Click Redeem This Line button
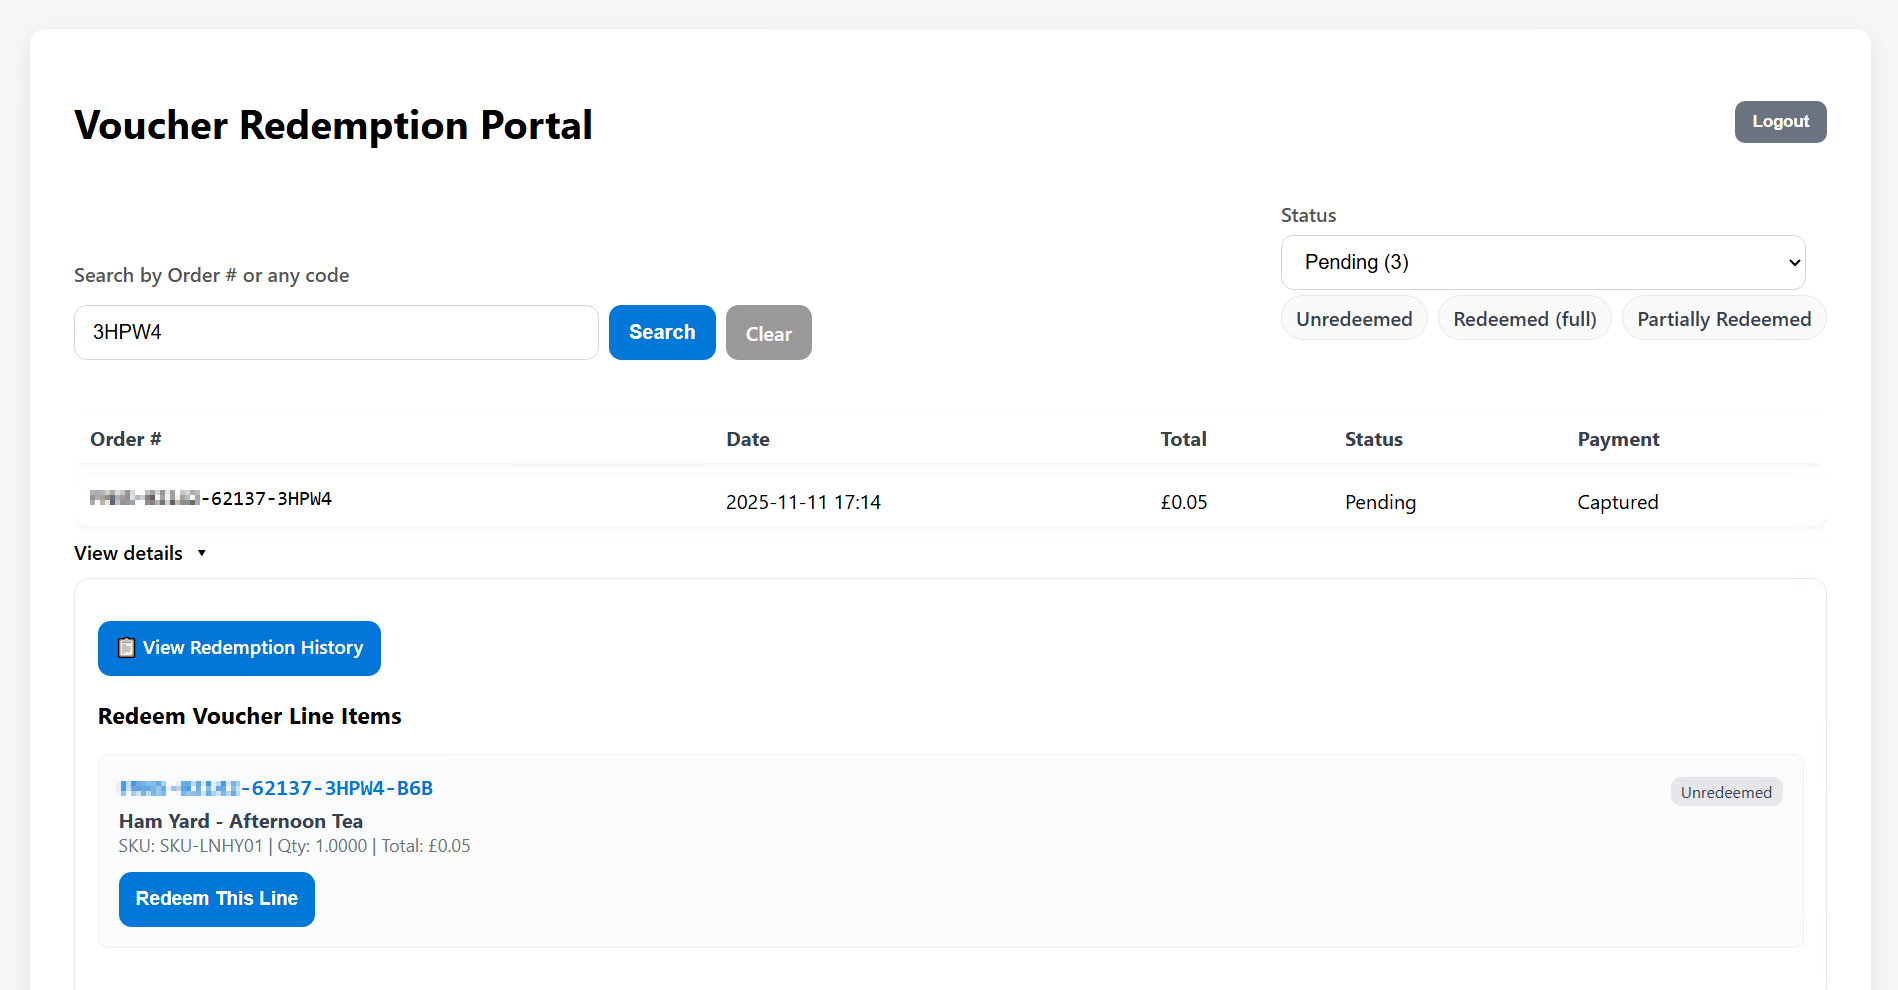The image size is (1898, 990). tap(216, 899)
